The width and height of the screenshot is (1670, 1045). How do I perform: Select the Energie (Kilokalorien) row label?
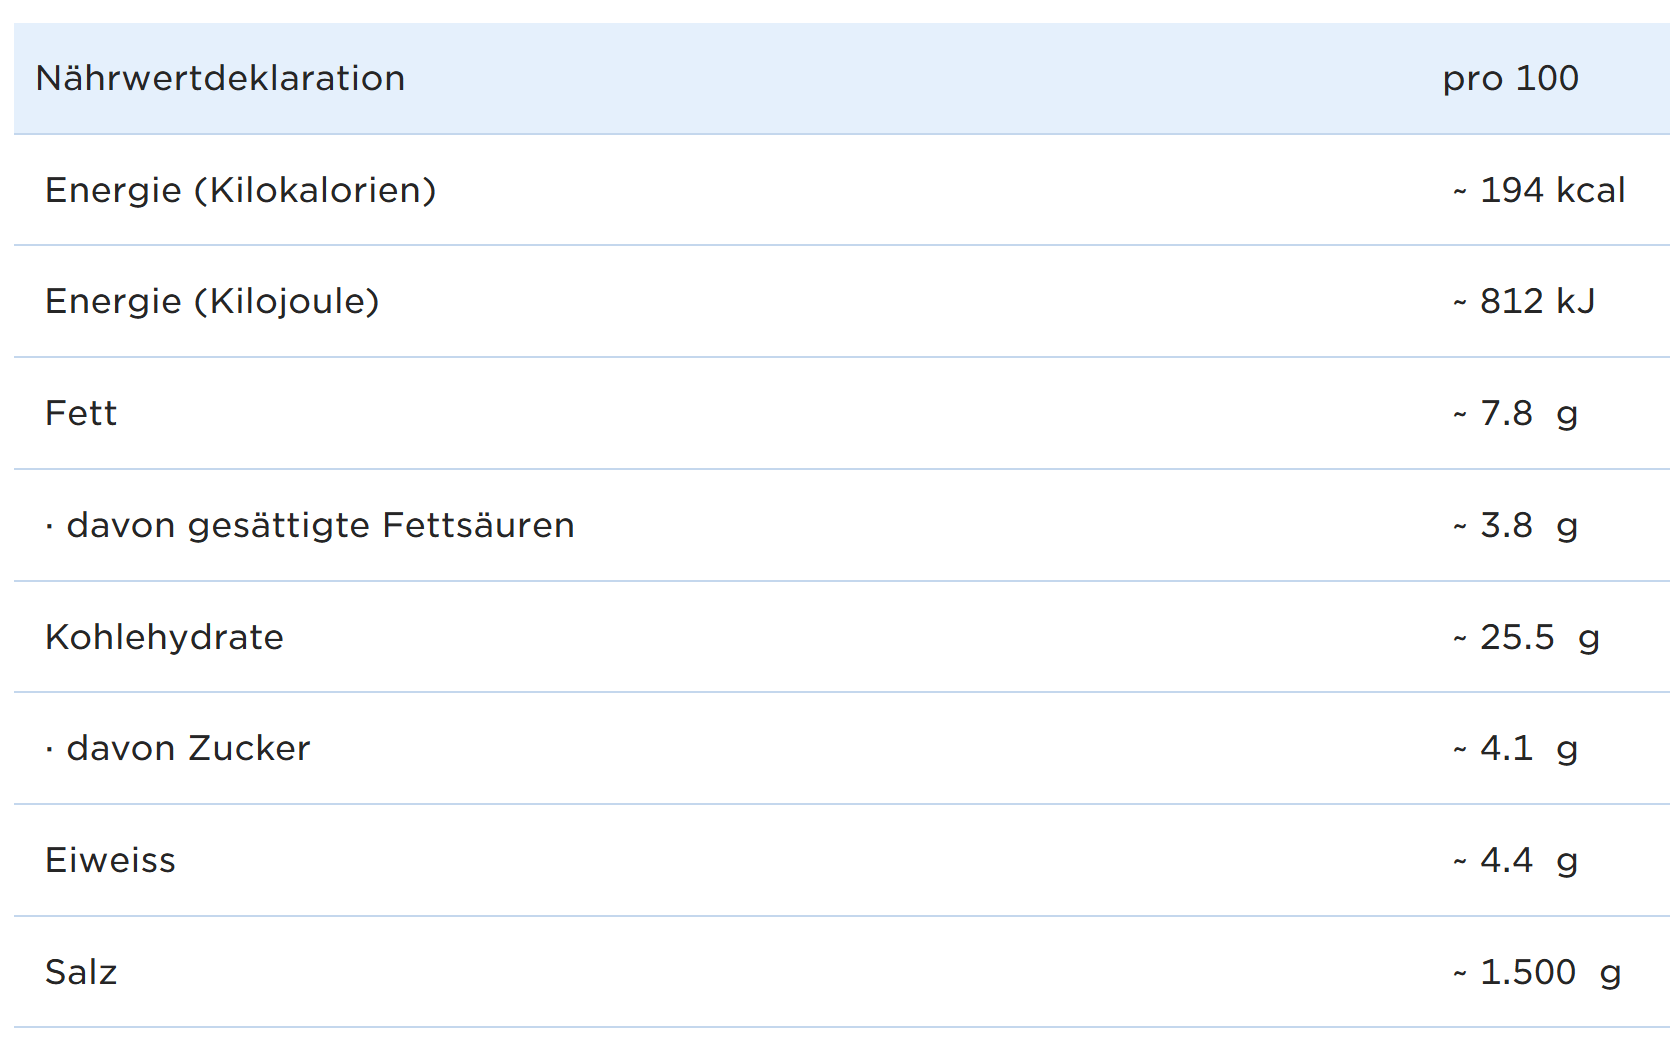[241, 190]
